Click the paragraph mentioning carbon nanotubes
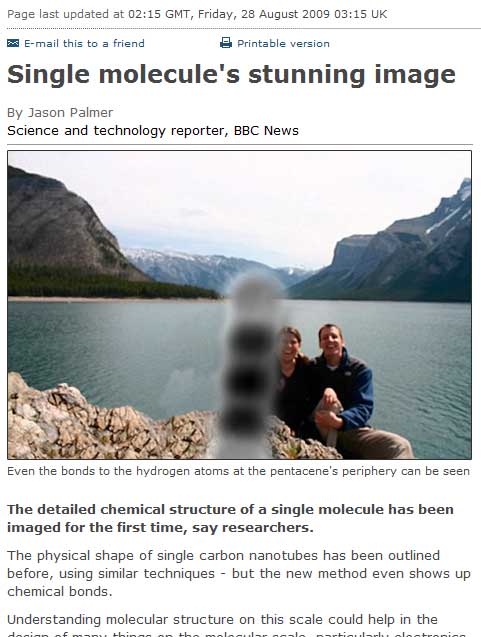This screenshot has height=637, width=481. pos(239,573)
